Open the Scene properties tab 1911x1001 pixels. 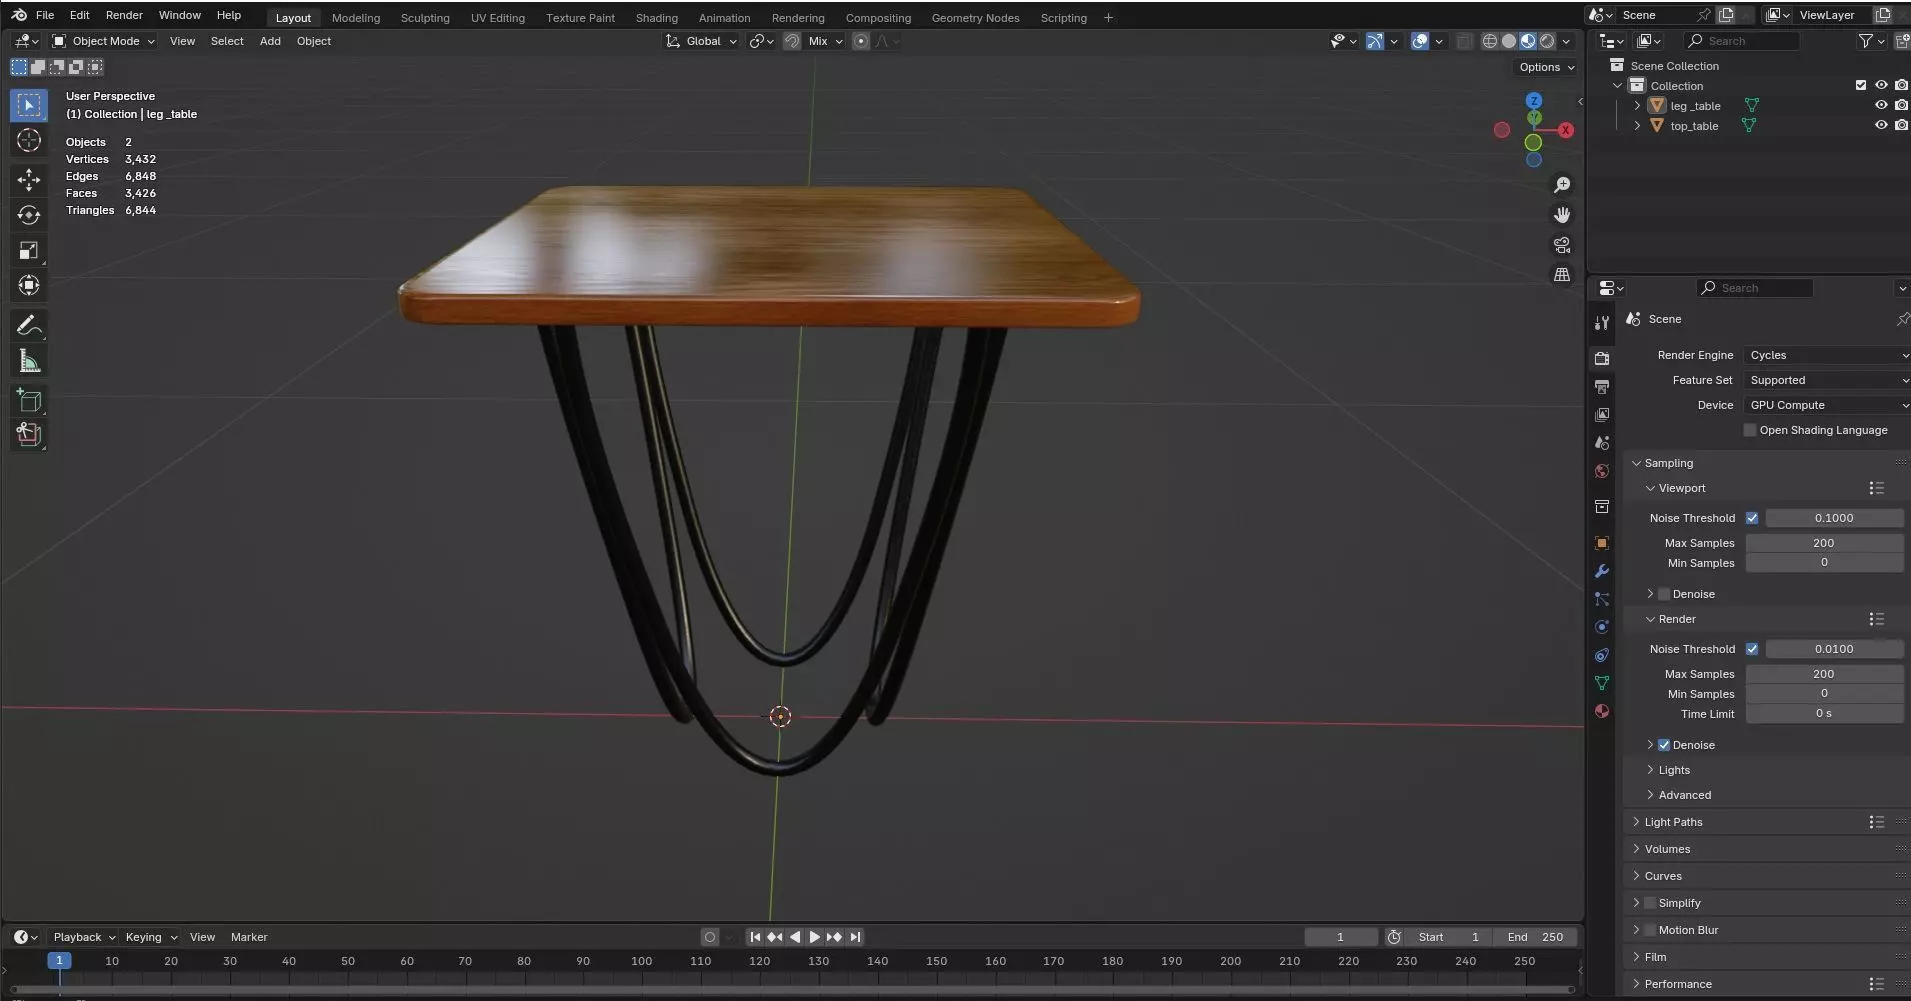[1602, 442]
